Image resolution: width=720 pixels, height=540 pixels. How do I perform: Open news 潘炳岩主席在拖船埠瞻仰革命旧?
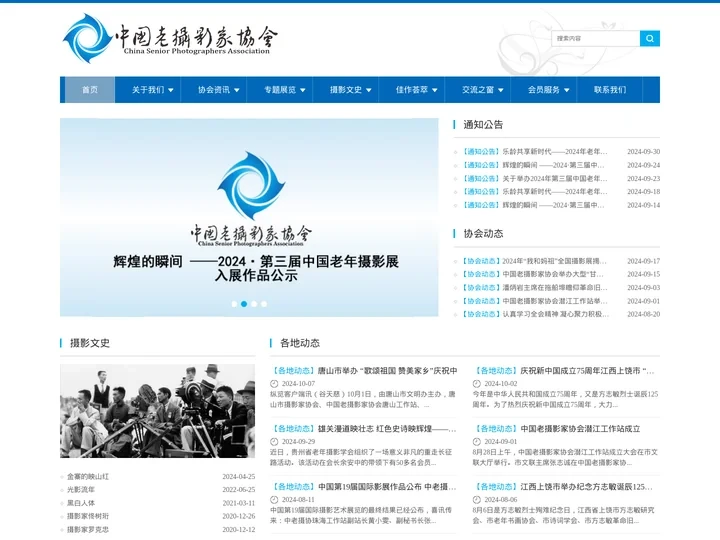click(x=555, y=287)
